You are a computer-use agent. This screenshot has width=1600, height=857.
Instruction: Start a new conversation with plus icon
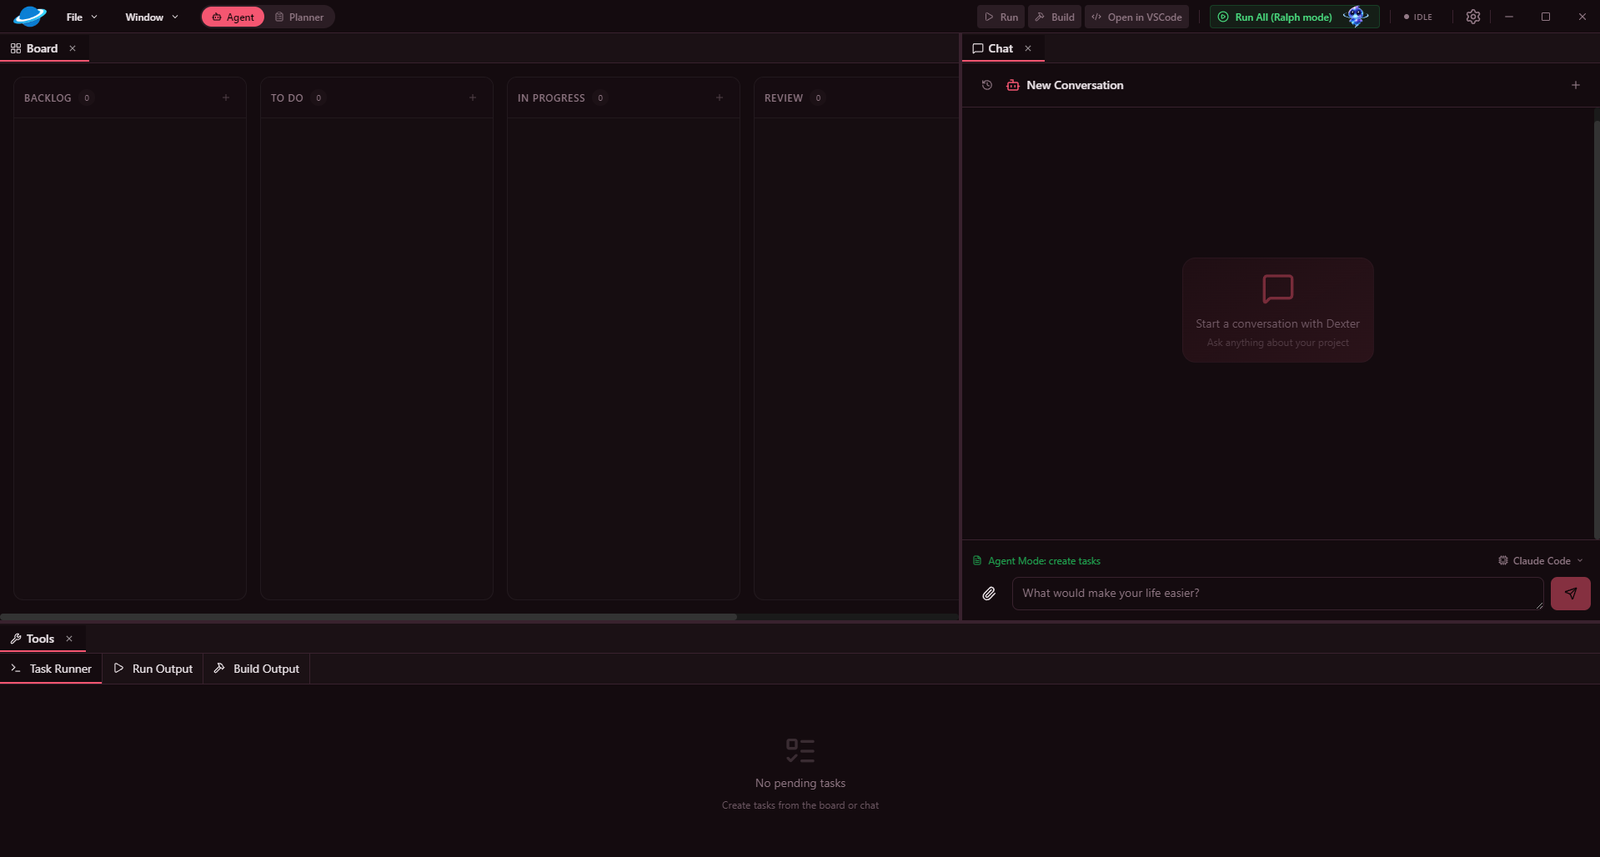[x=1576, y=85]
